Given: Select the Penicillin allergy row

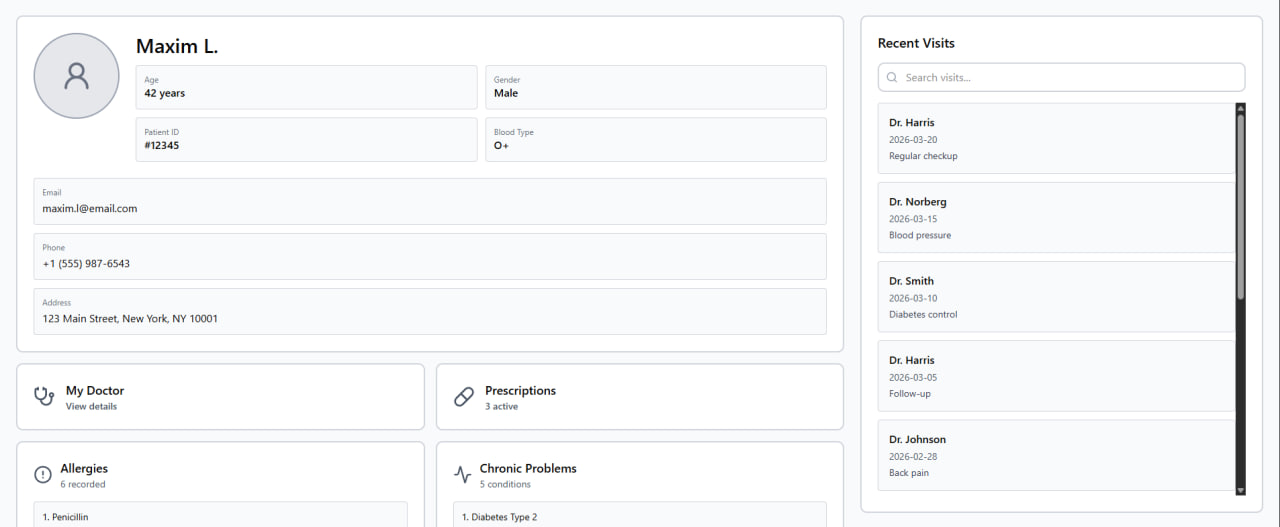Looking at the screenshot, I should [x=221, y=515].
